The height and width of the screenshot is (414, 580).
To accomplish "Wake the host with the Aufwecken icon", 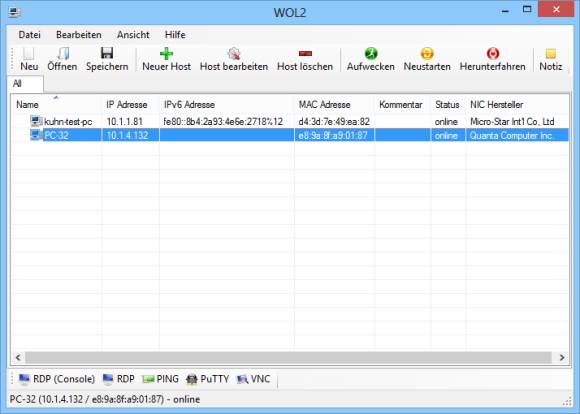I will click(371, 54).
